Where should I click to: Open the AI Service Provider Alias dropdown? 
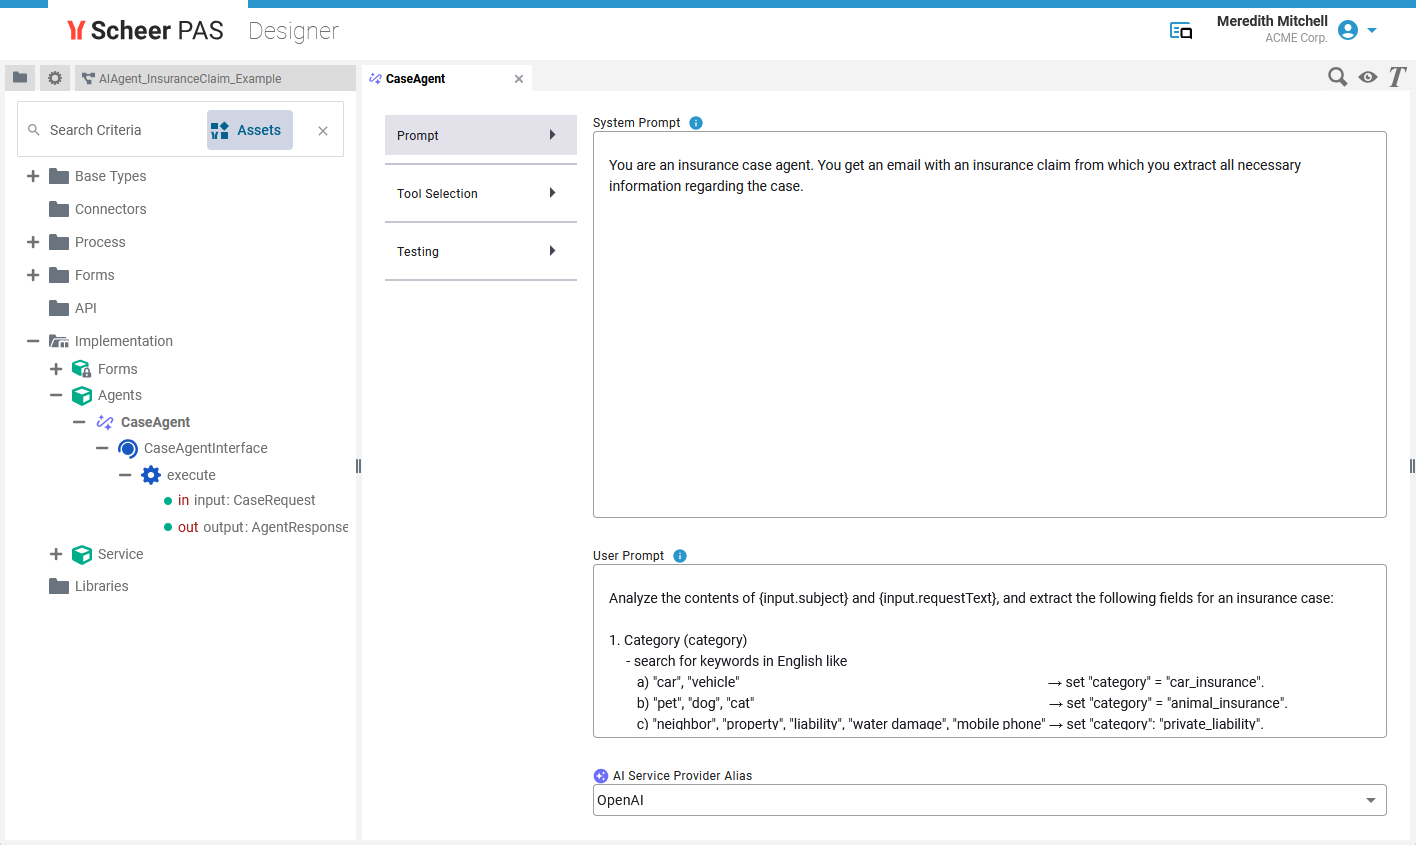[x=1370, y=800]
